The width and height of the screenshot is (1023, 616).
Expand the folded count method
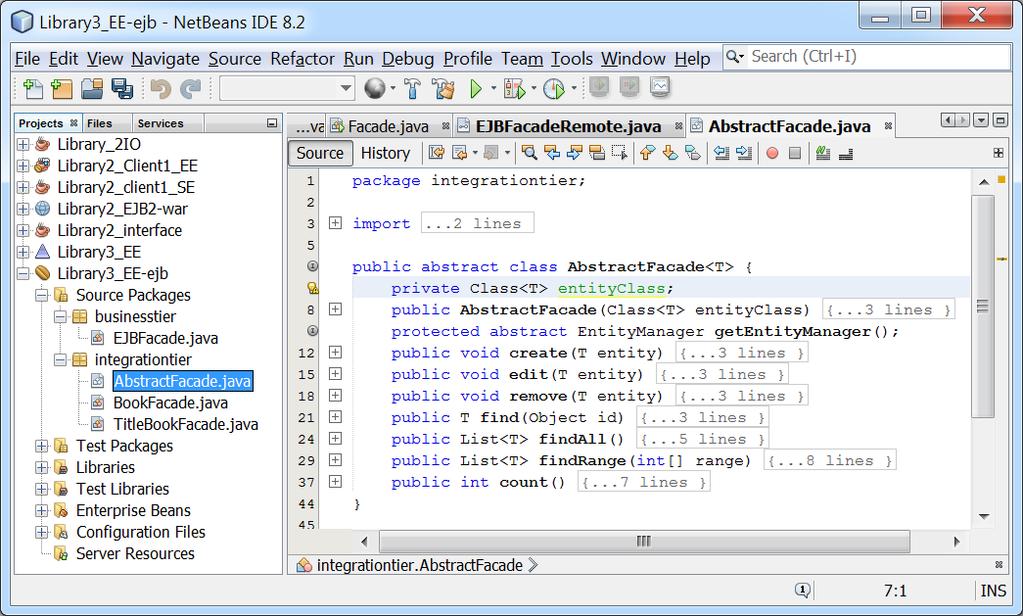point(335,482)
